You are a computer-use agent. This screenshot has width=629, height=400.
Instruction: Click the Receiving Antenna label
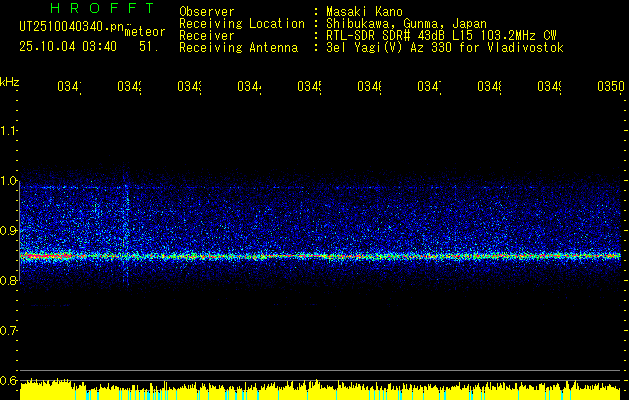point(239,48)
